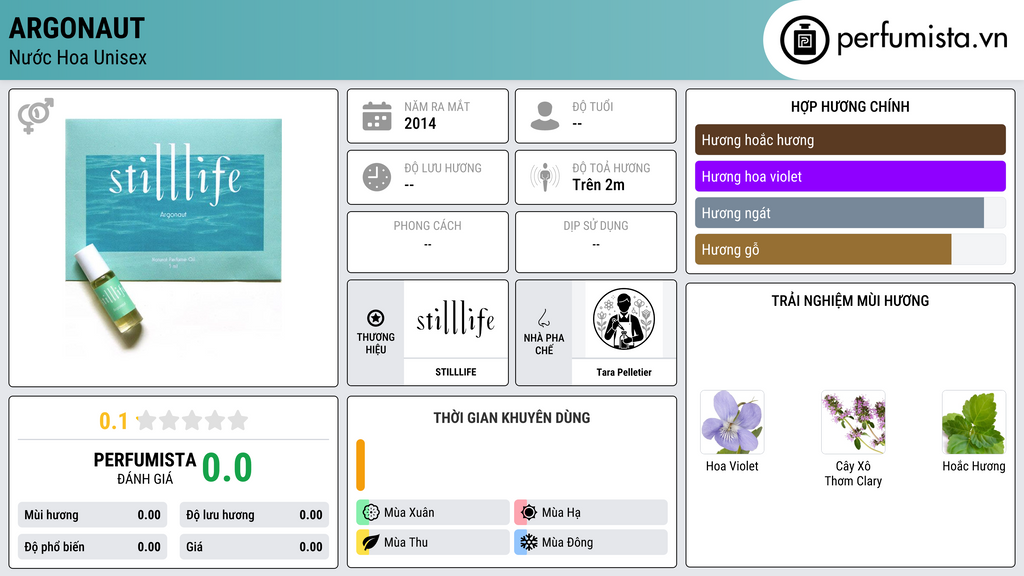Click the Trải nghiệm mùi hương heading

[850, 301]
